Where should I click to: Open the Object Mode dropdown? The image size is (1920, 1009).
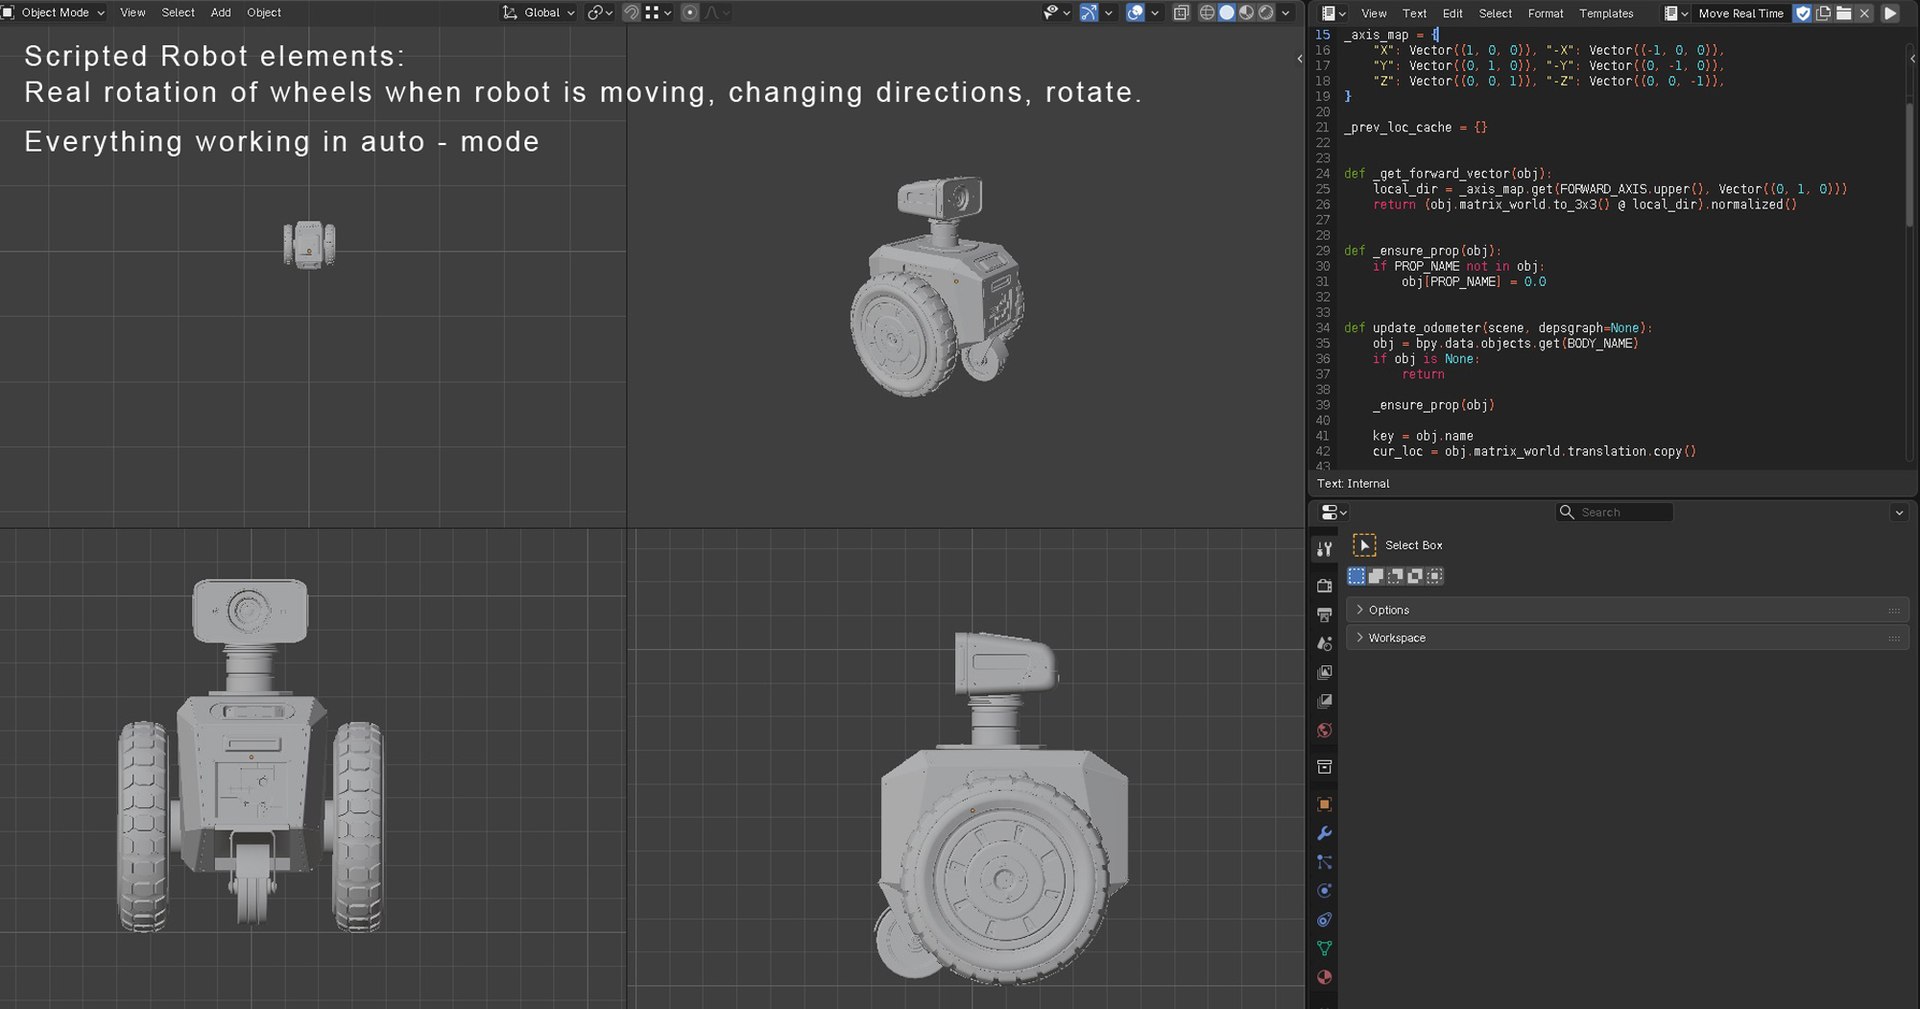(55, 13)
